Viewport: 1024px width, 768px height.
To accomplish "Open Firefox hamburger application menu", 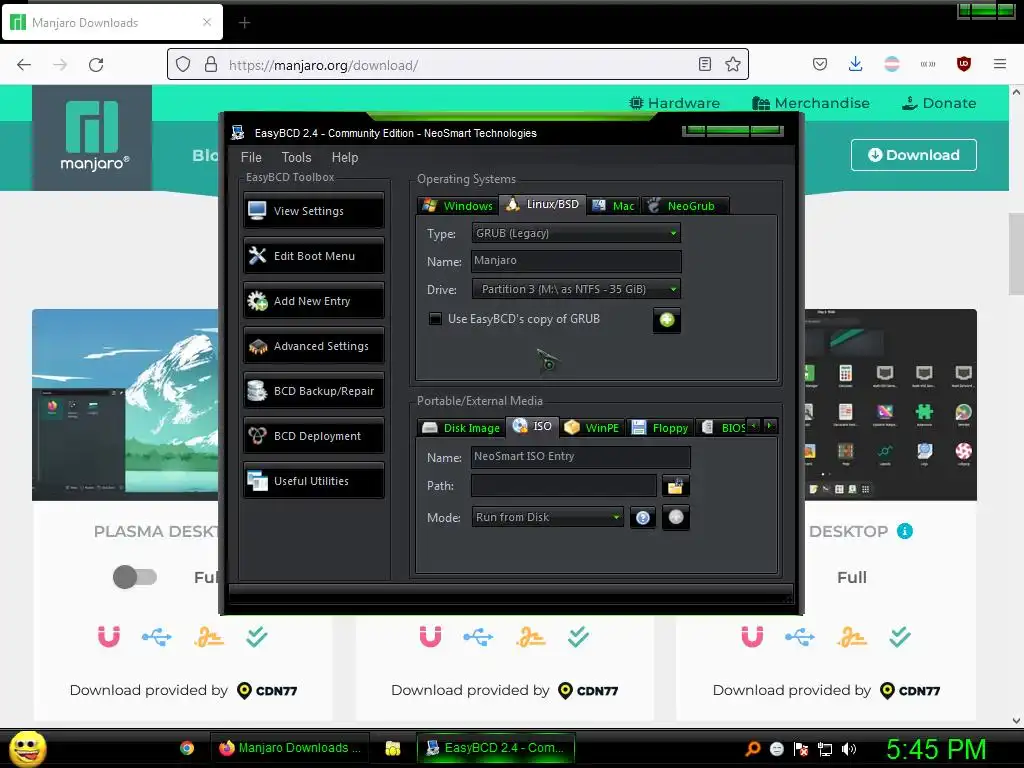I will click(999, 64).
